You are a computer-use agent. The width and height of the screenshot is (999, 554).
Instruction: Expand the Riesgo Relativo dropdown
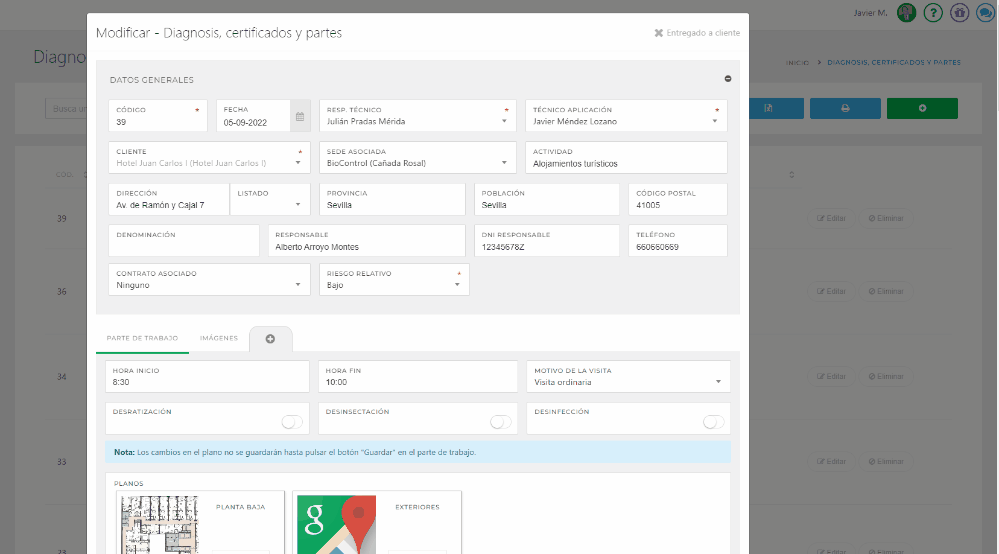click(x=395, y=285)
